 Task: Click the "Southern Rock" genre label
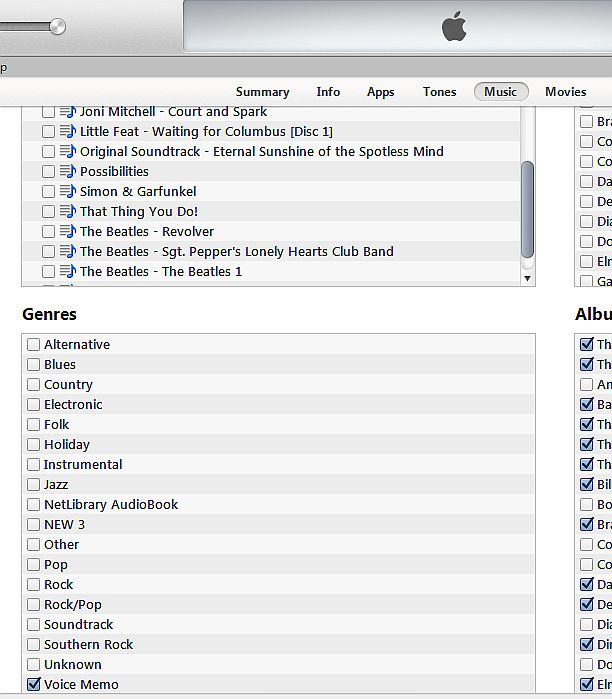pos(88,645)
